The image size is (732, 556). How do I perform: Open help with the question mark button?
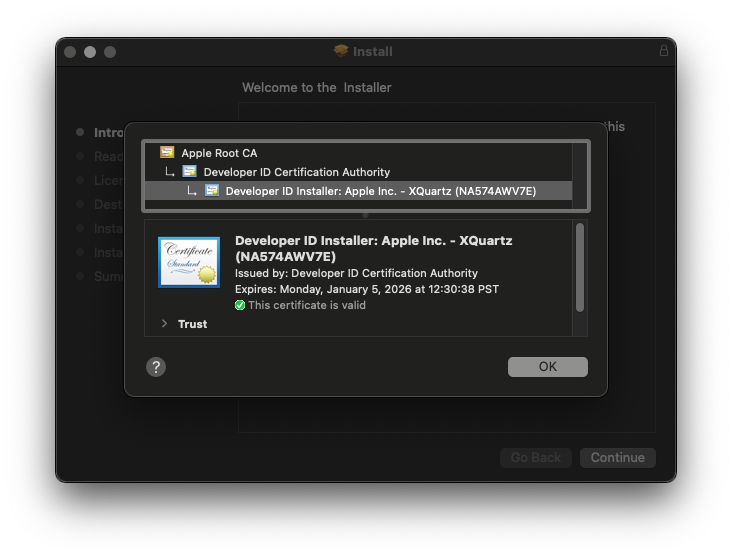[x=156, y=367]
